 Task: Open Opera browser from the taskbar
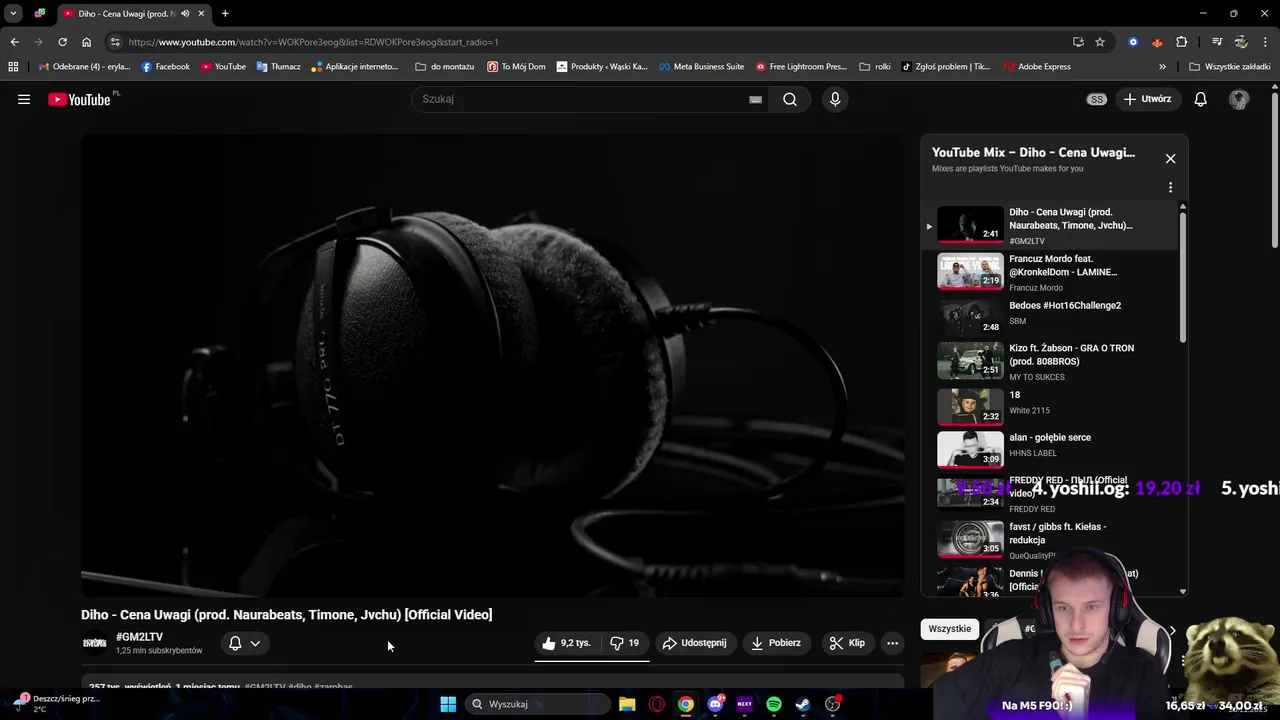tap(657, 704)
